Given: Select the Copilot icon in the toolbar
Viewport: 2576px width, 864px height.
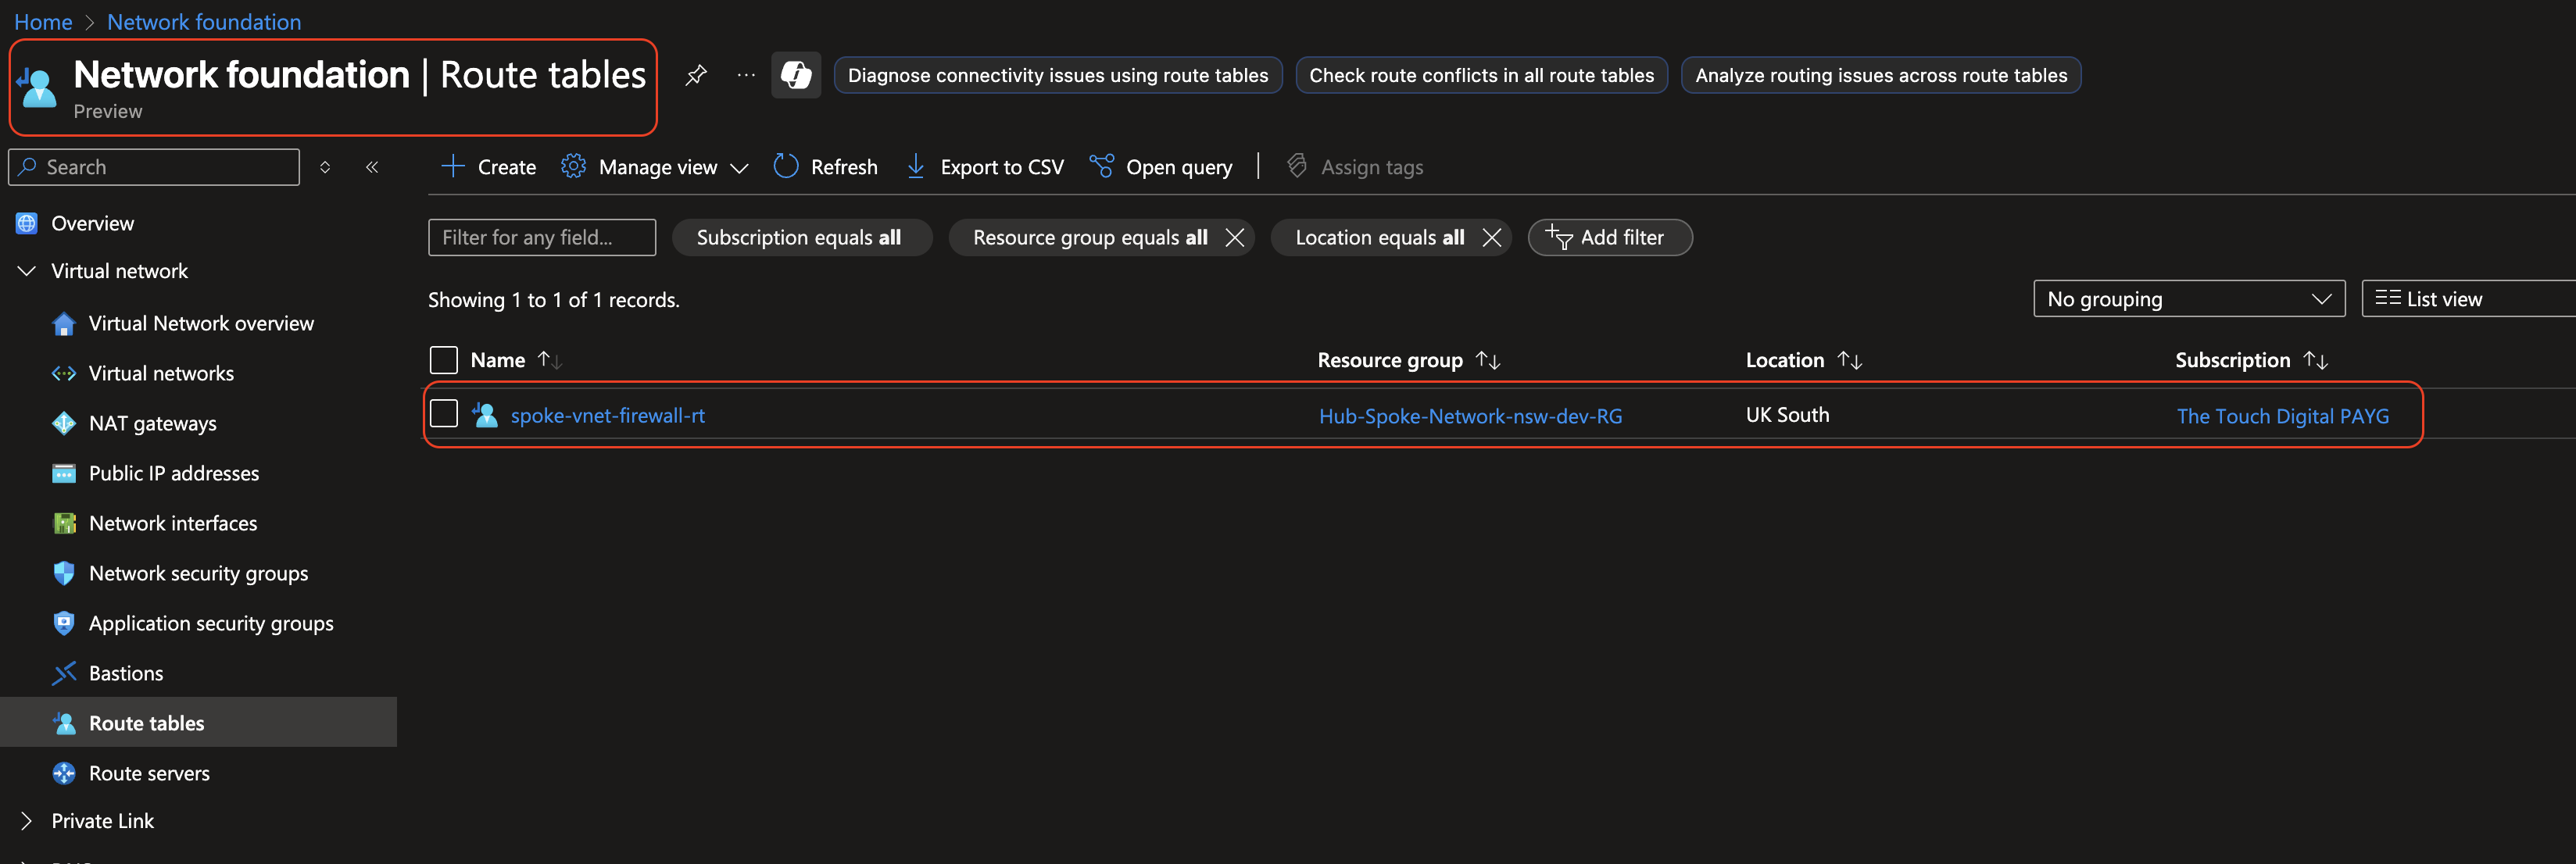Looking at the screenshot, I should click(x=796, y=74).
